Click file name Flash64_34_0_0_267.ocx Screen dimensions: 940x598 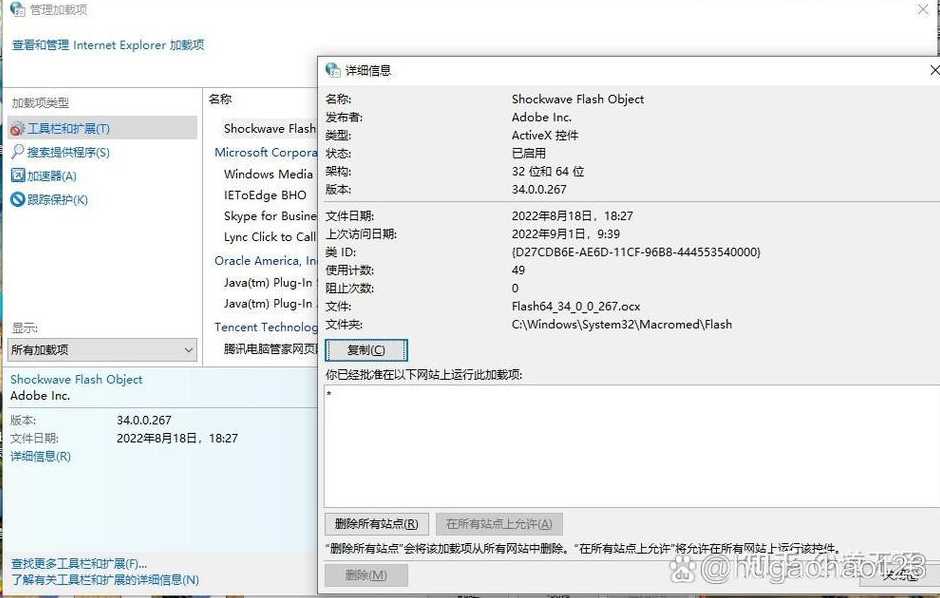point(576,306)
